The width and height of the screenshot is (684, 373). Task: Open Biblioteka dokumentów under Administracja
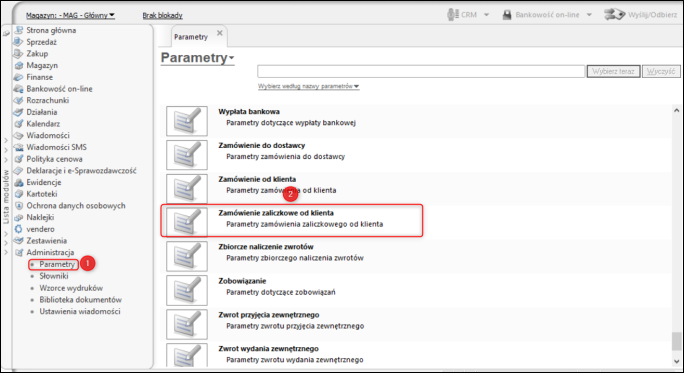click(x=81, y=300)
